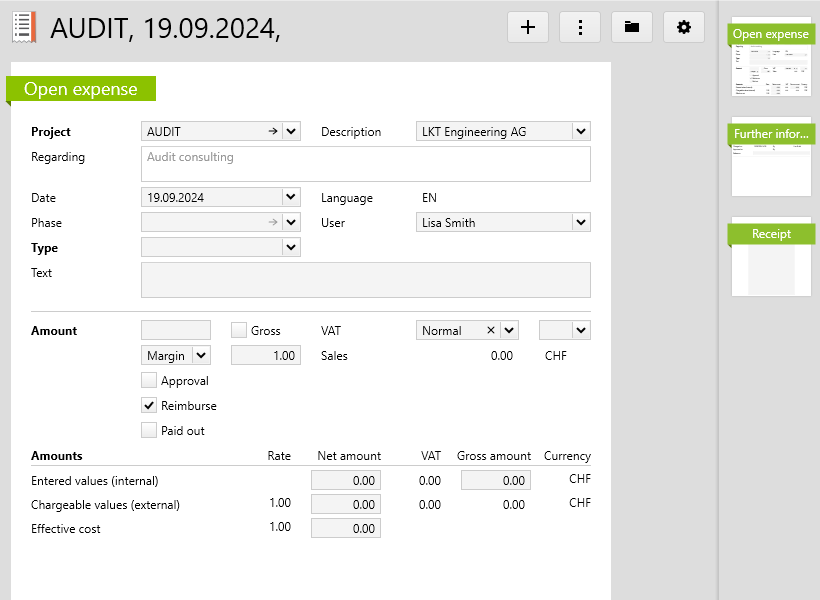The height and width of the screenshot is (600, 820).
Task: Click the folder icon in header
Action: click(632, 27)
